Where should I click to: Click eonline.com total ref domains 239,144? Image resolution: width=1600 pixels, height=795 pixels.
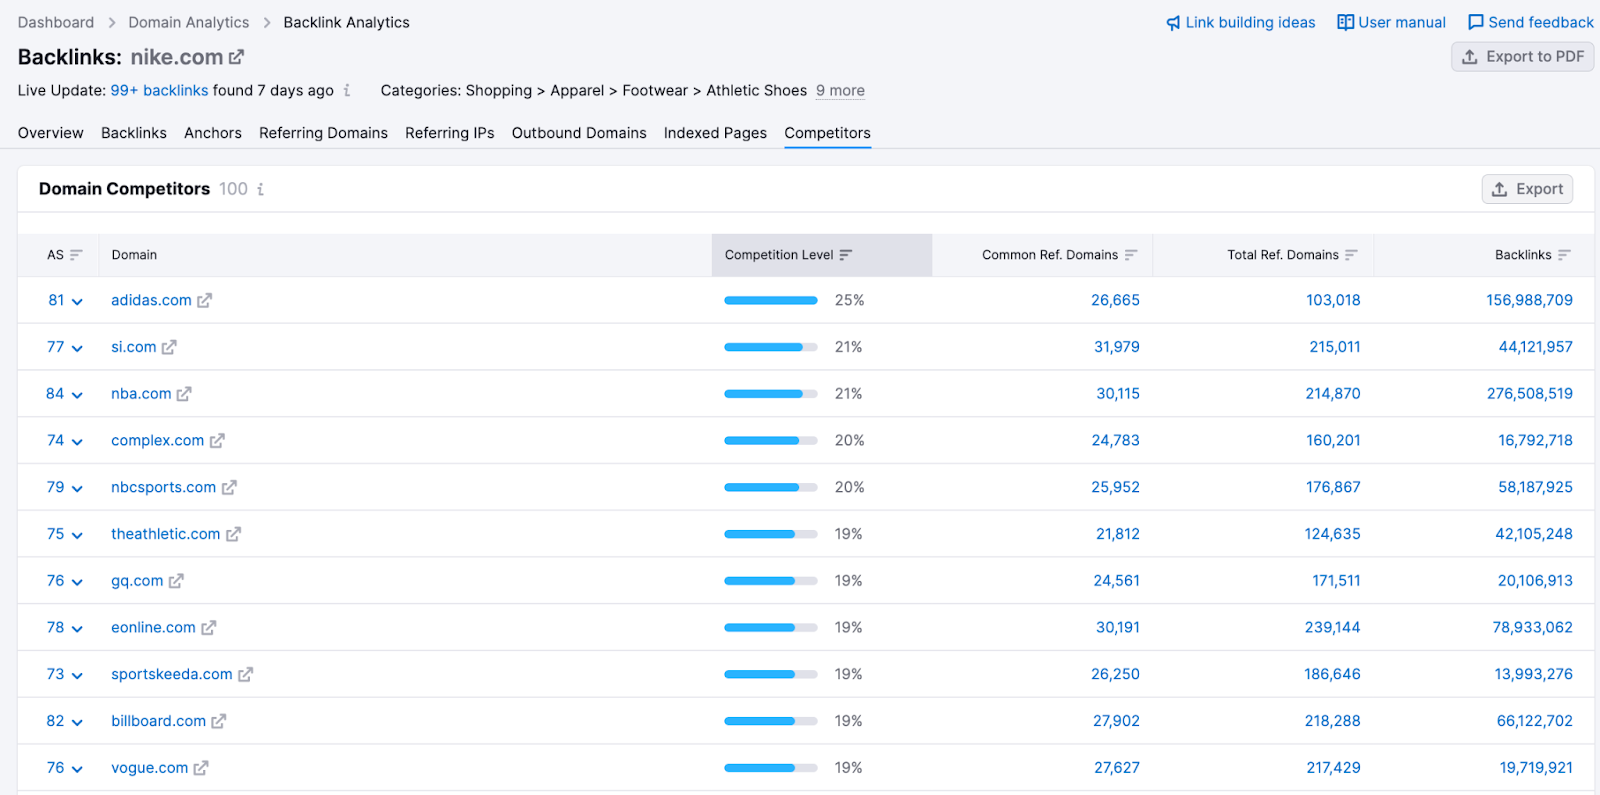[1333, 627]
